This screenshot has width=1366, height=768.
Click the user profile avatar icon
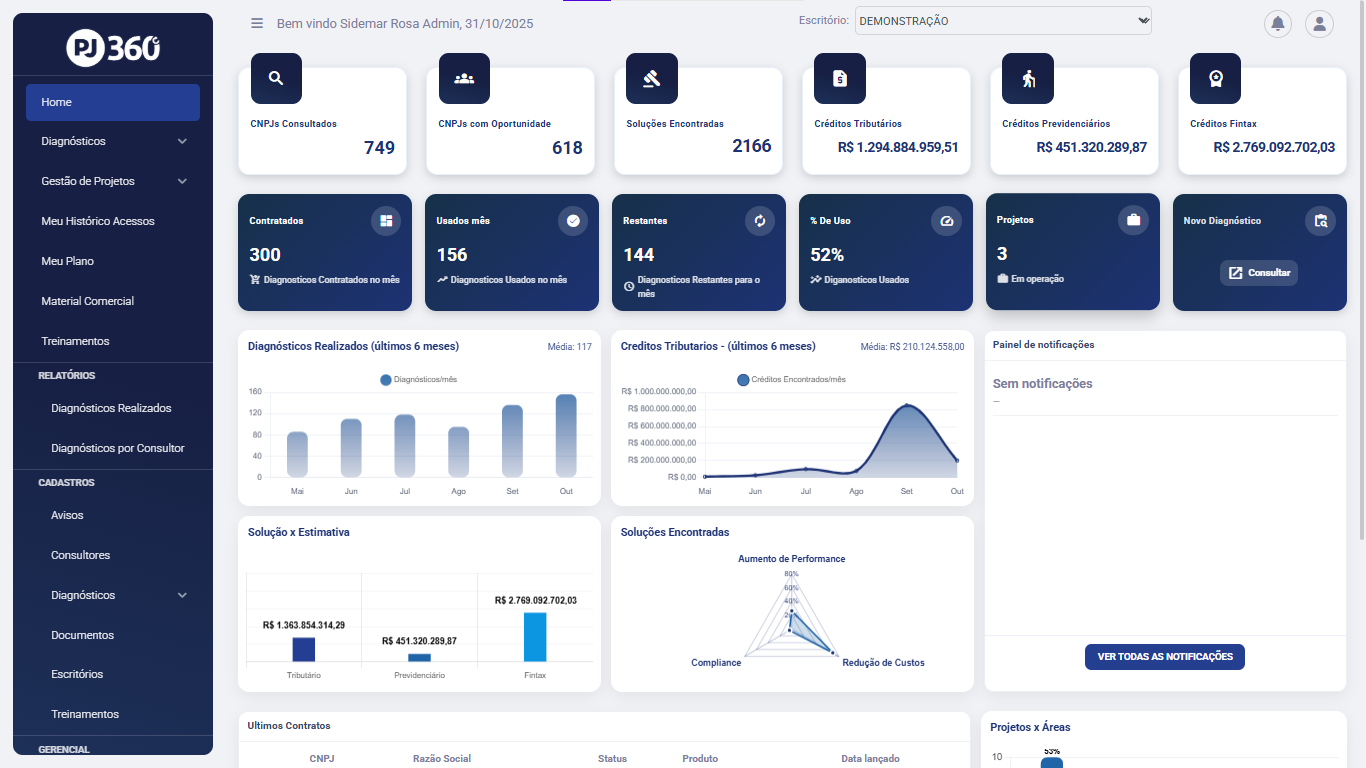pos(1319,24)
